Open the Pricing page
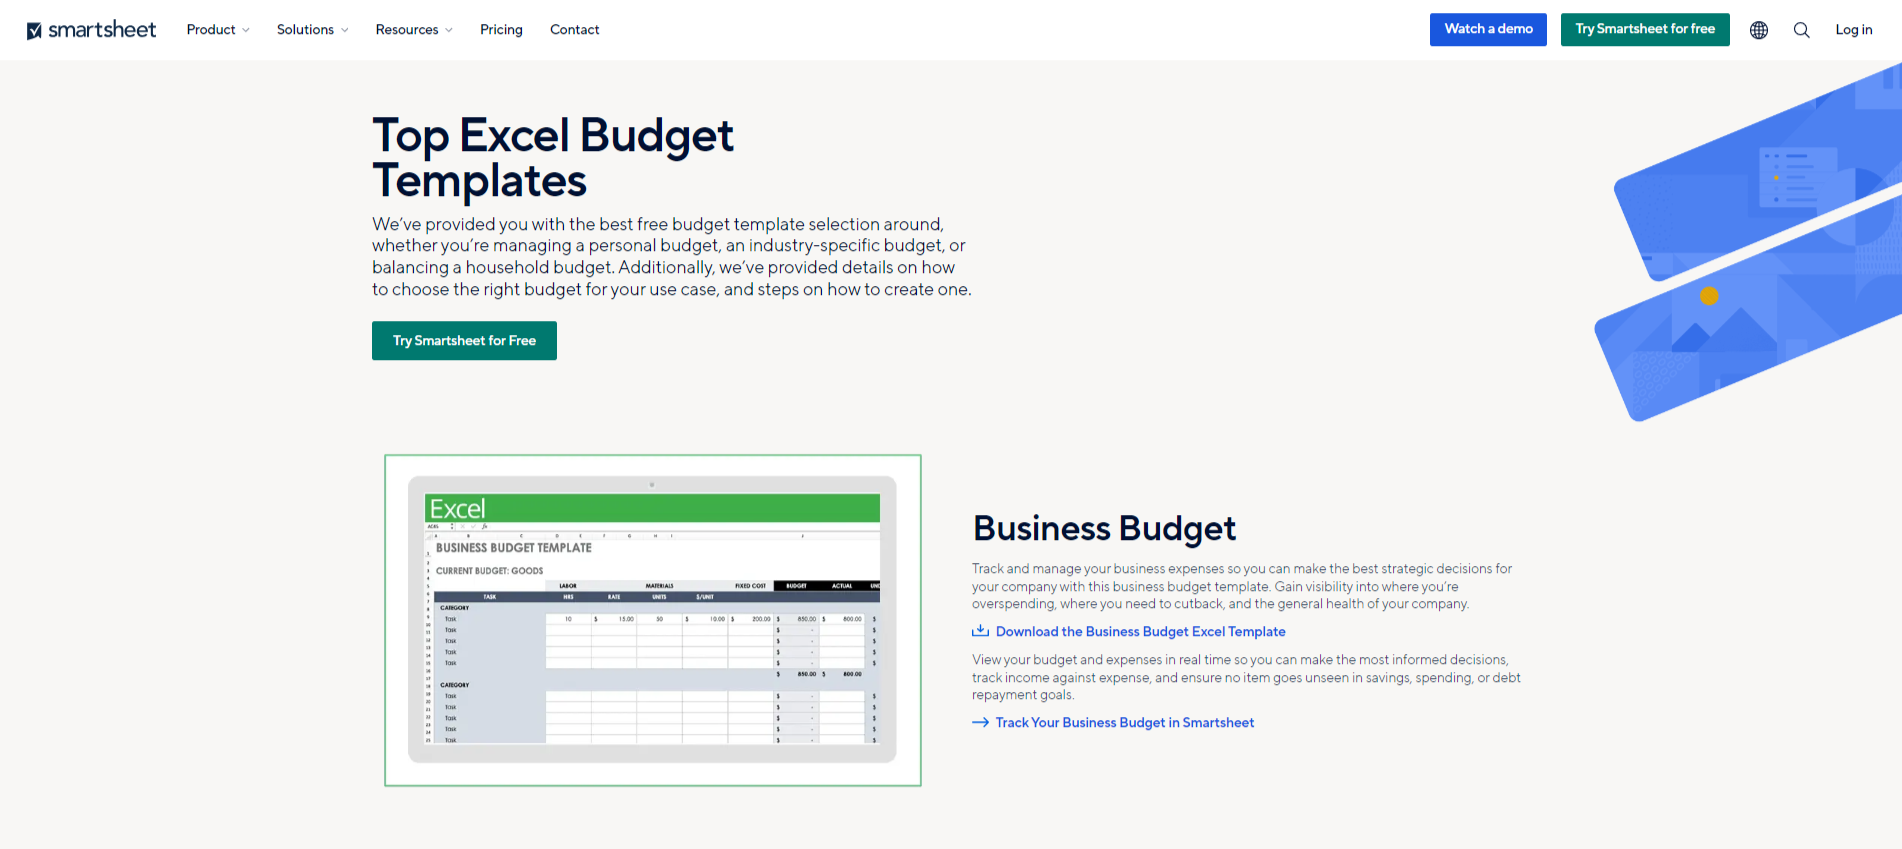Screen dimensions: 1902x849 501,30
